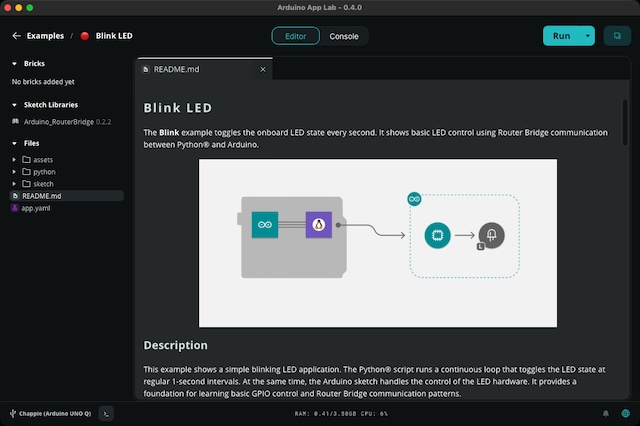Open the Run button dropdown arrow
The image size is (640, 426).
tap(589, 36)
